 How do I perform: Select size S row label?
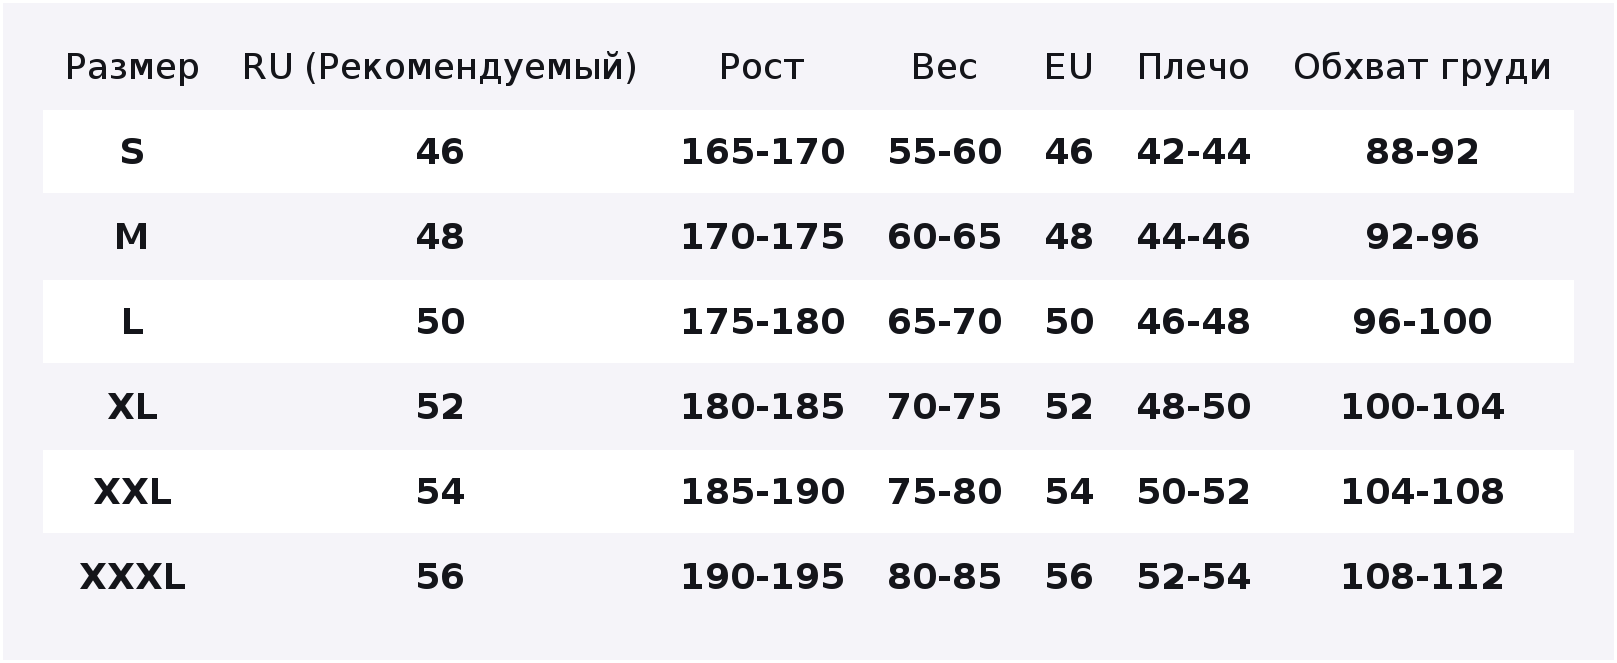132,152
